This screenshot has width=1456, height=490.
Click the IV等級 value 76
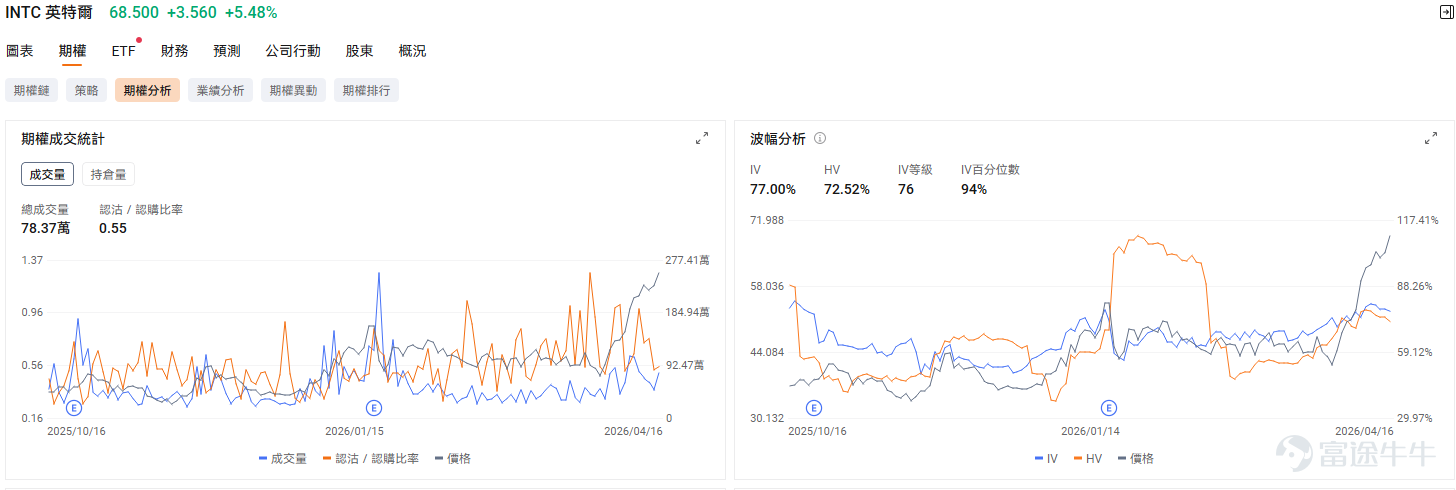click(x=906, y=189)
